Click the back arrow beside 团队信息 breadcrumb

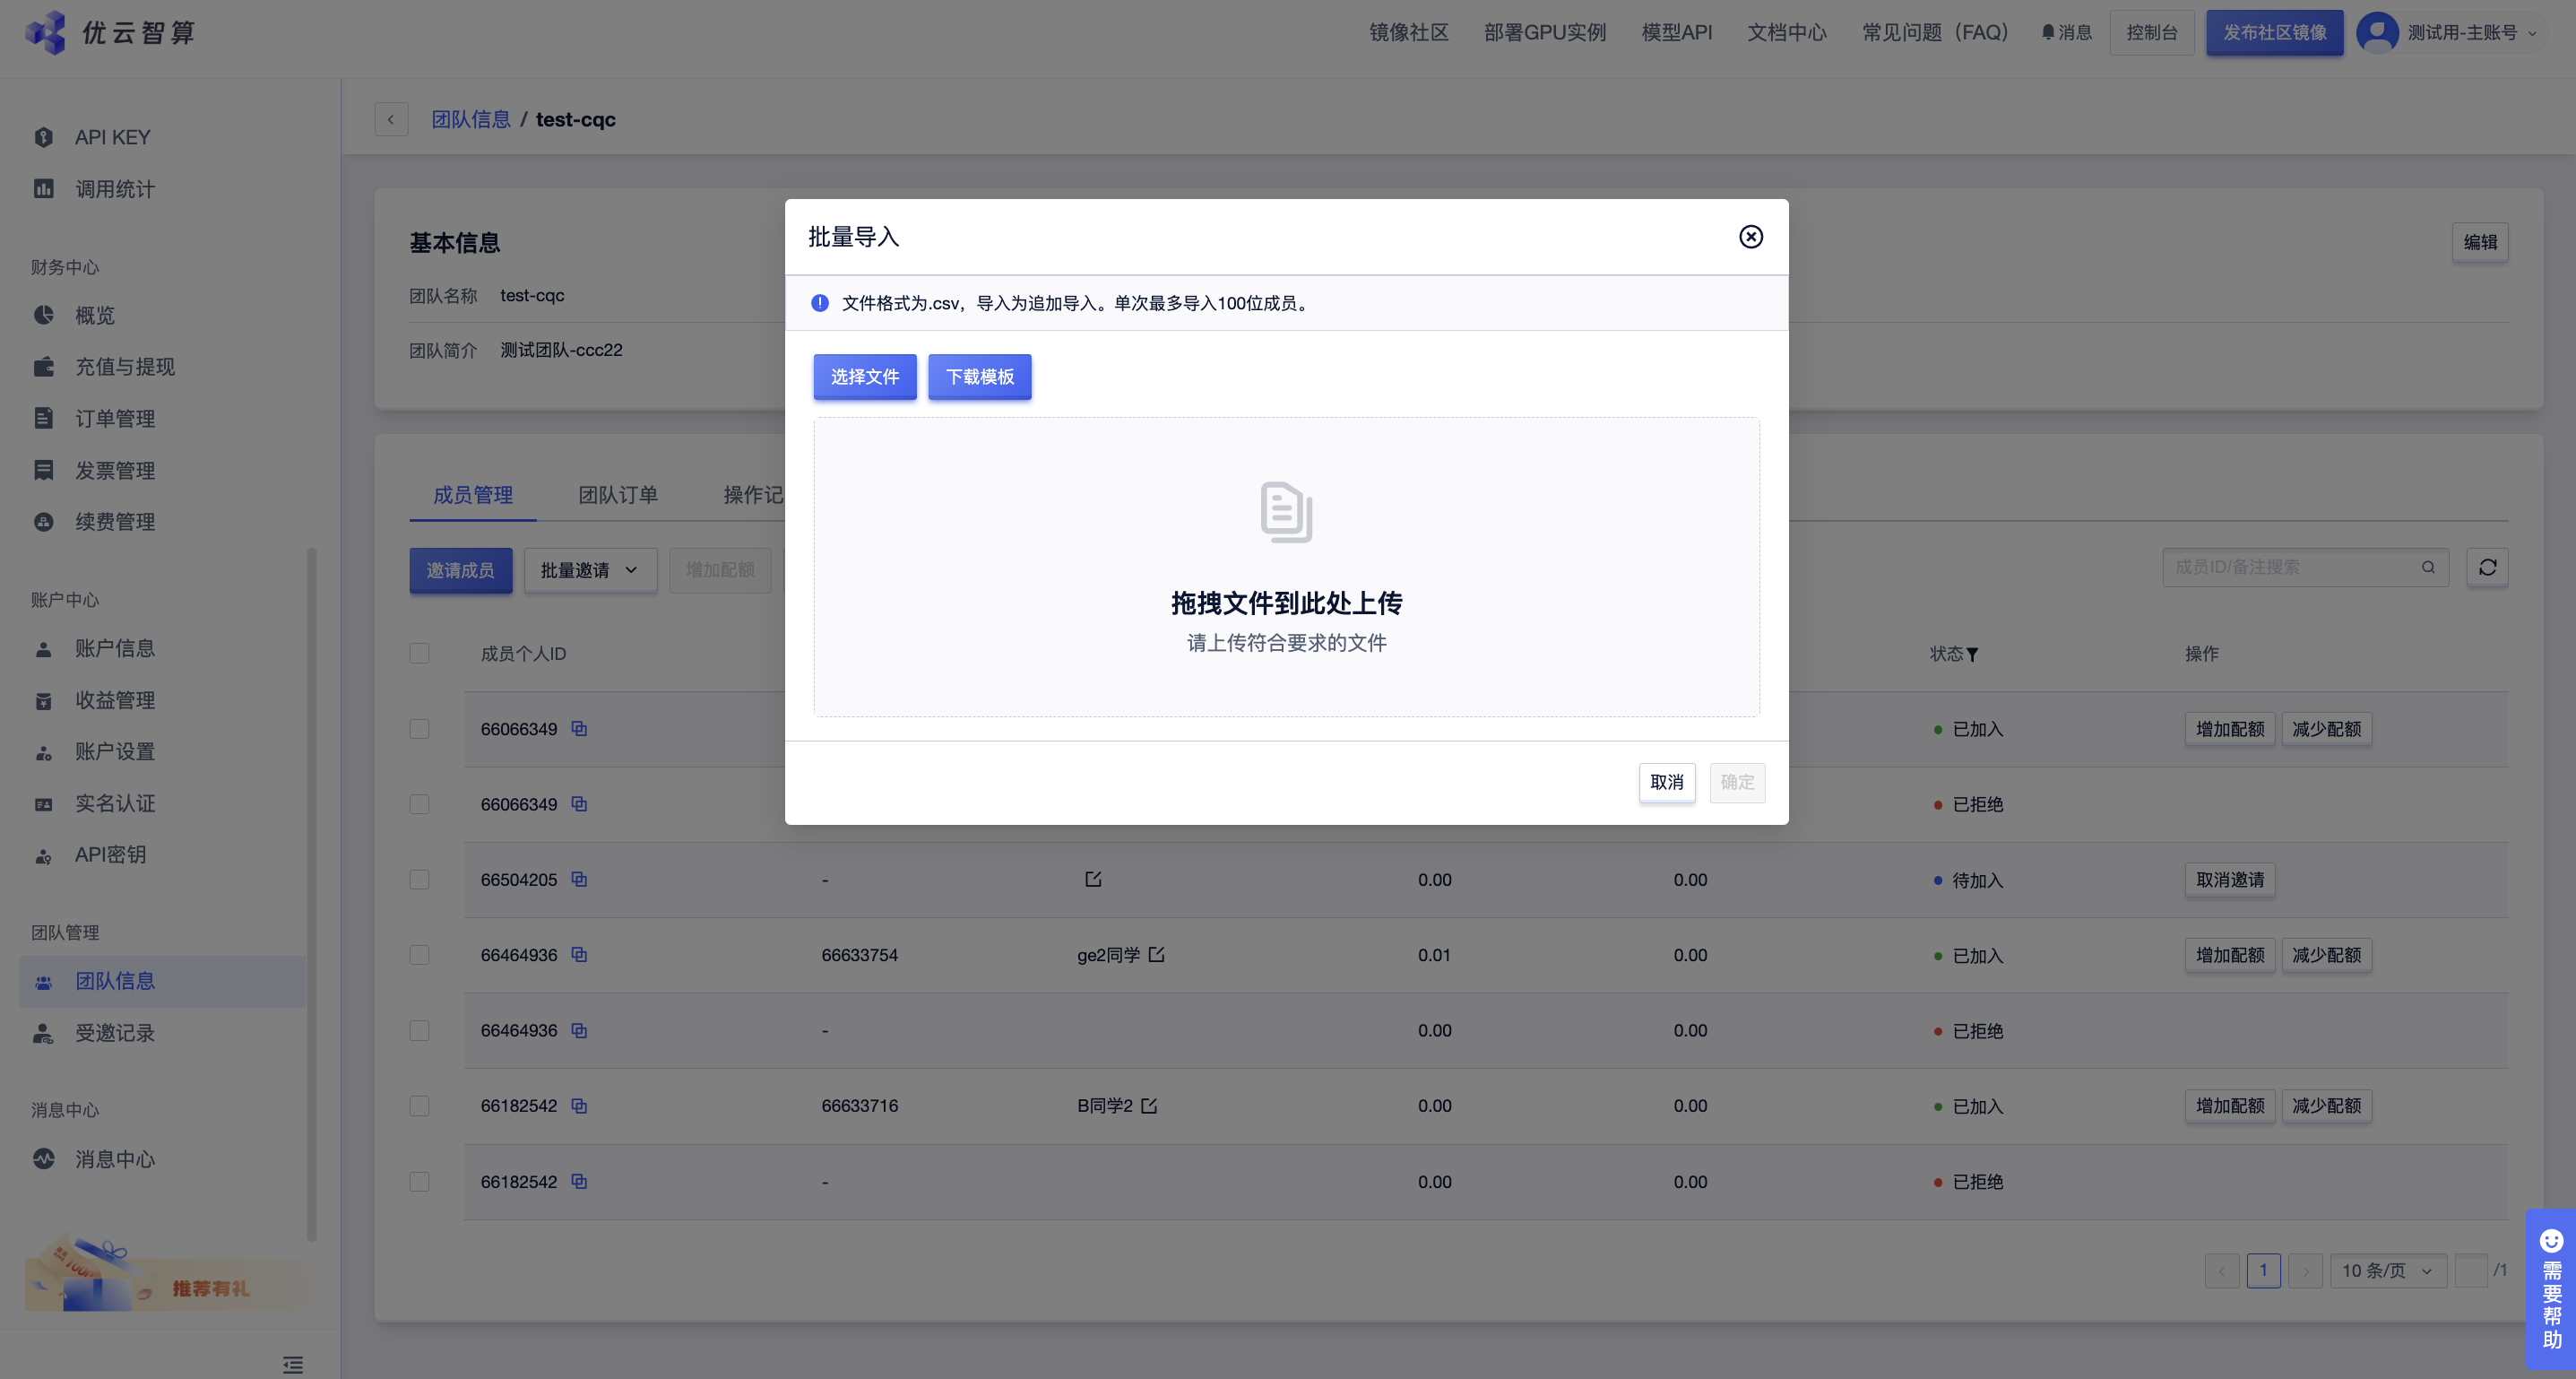(391, 120)
